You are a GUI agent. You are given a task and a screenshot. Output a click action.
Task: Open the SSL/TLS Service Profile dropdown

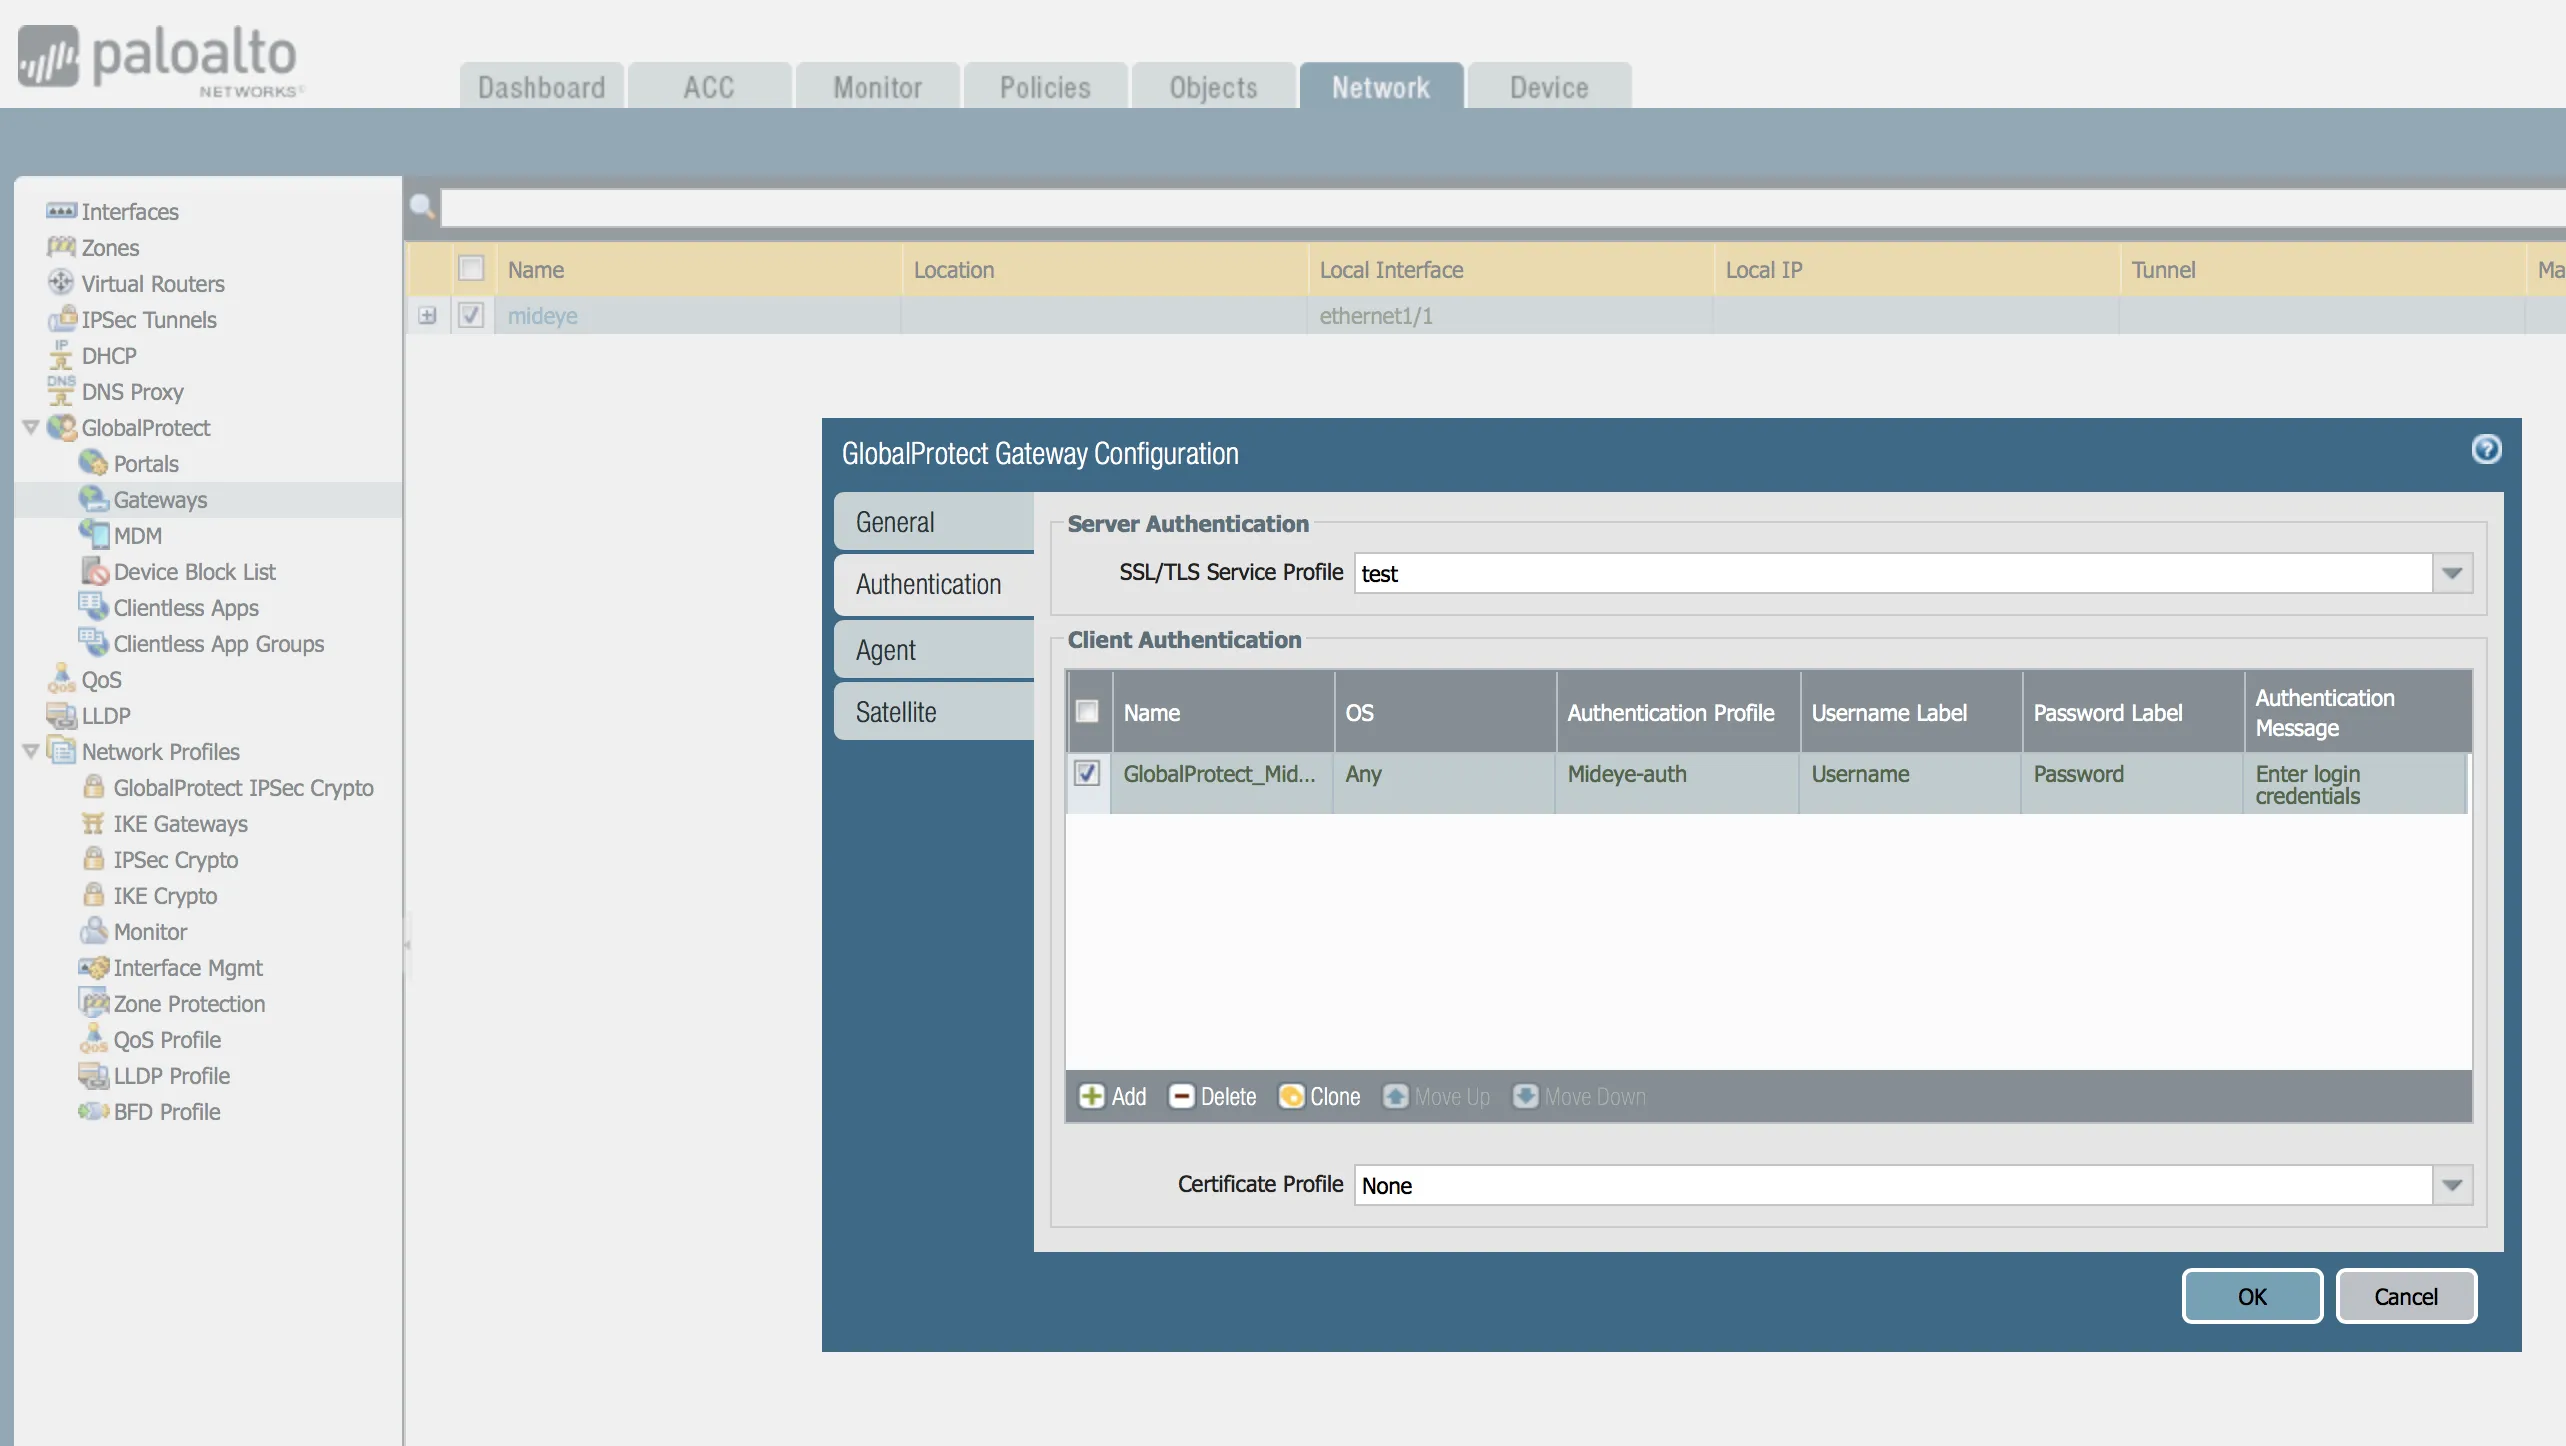2452,573
